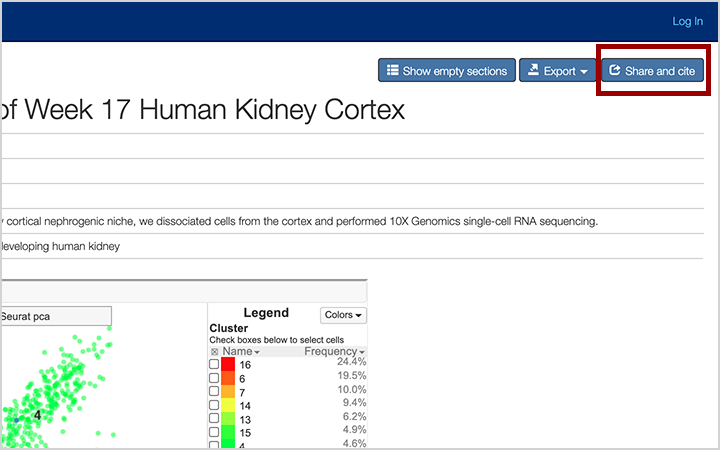
Task: Sort legend by Name column
Action: coord(241,351)
